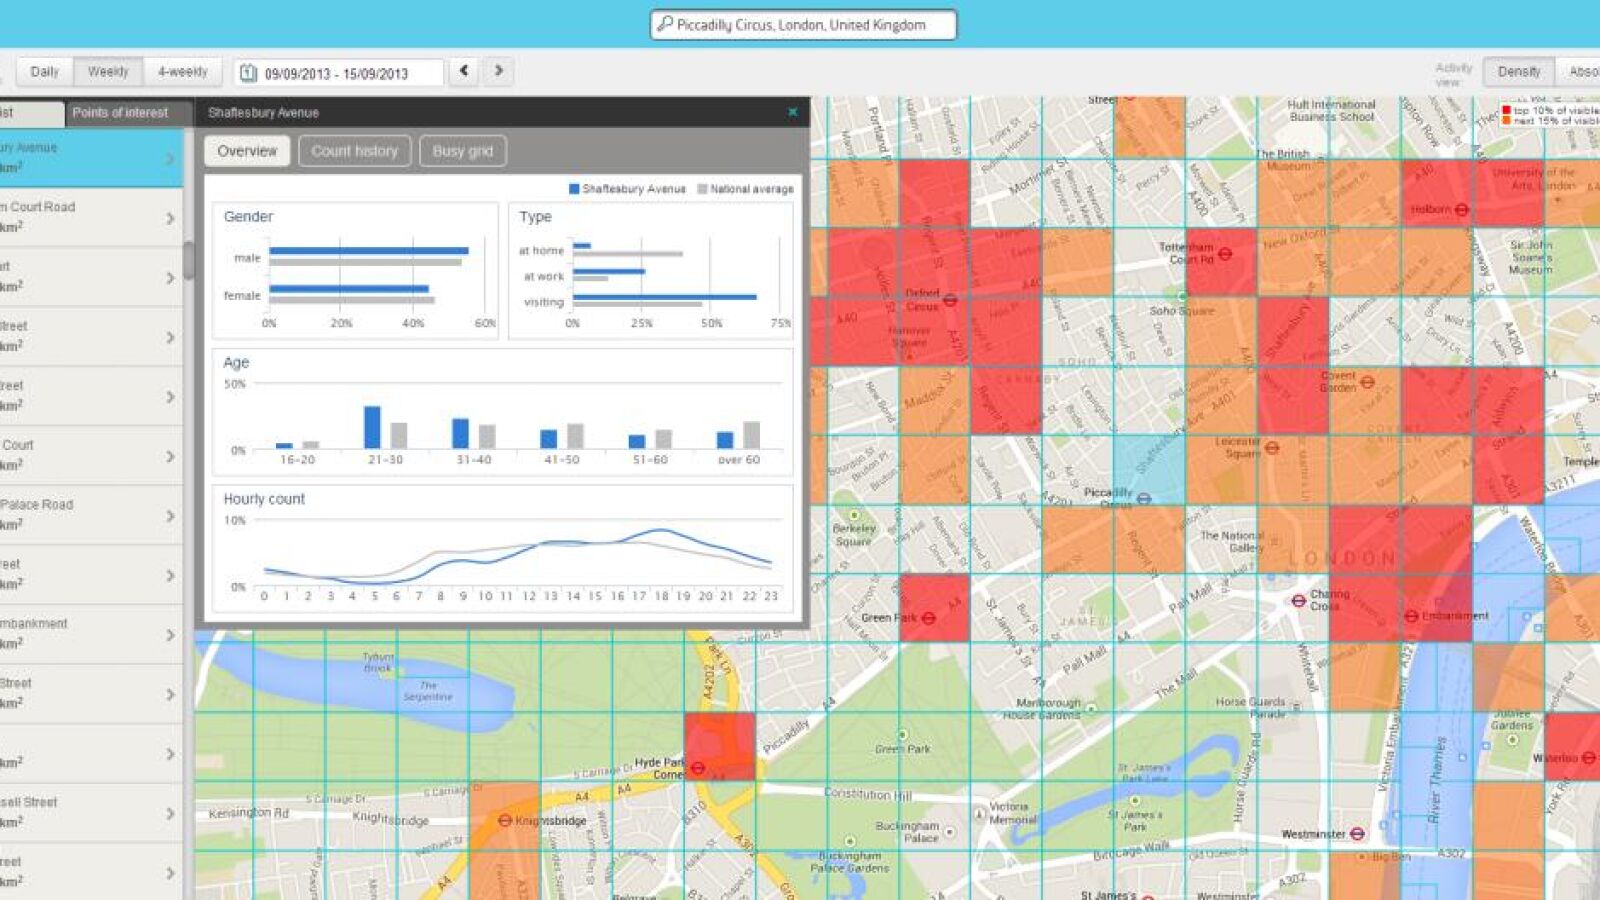Screen dimensions: 1600x900
Task: Click the Westminster underground station icon
Action: point(1357,833)
